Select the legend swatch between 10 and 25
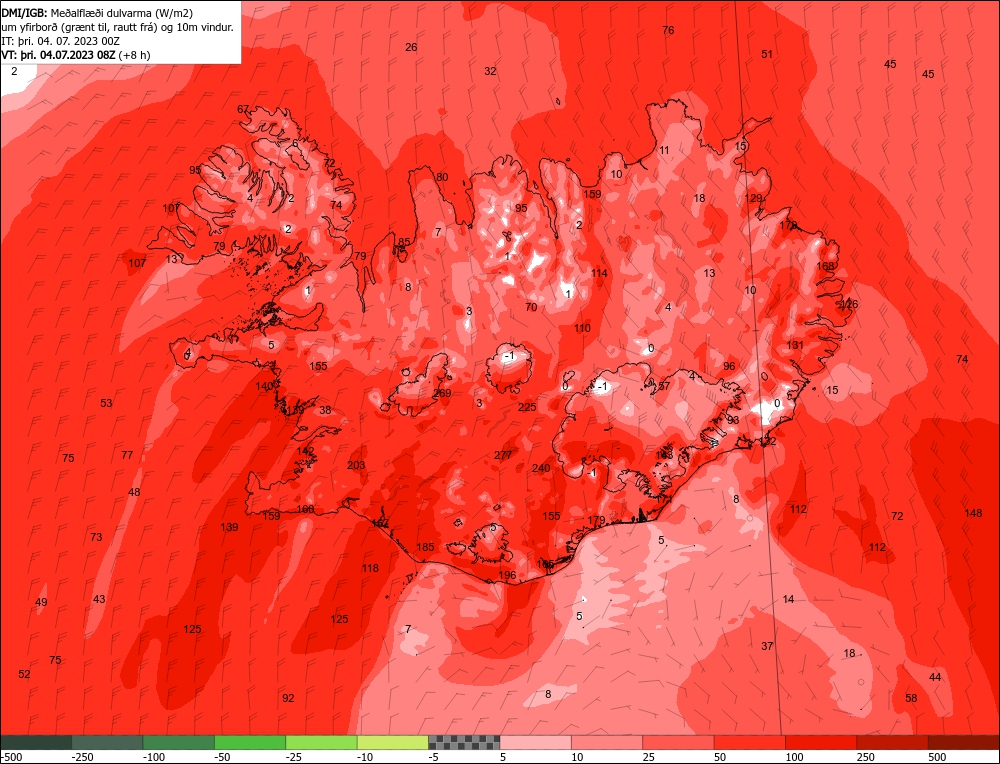Screen dimensions: 1000x764 (607, 742)
